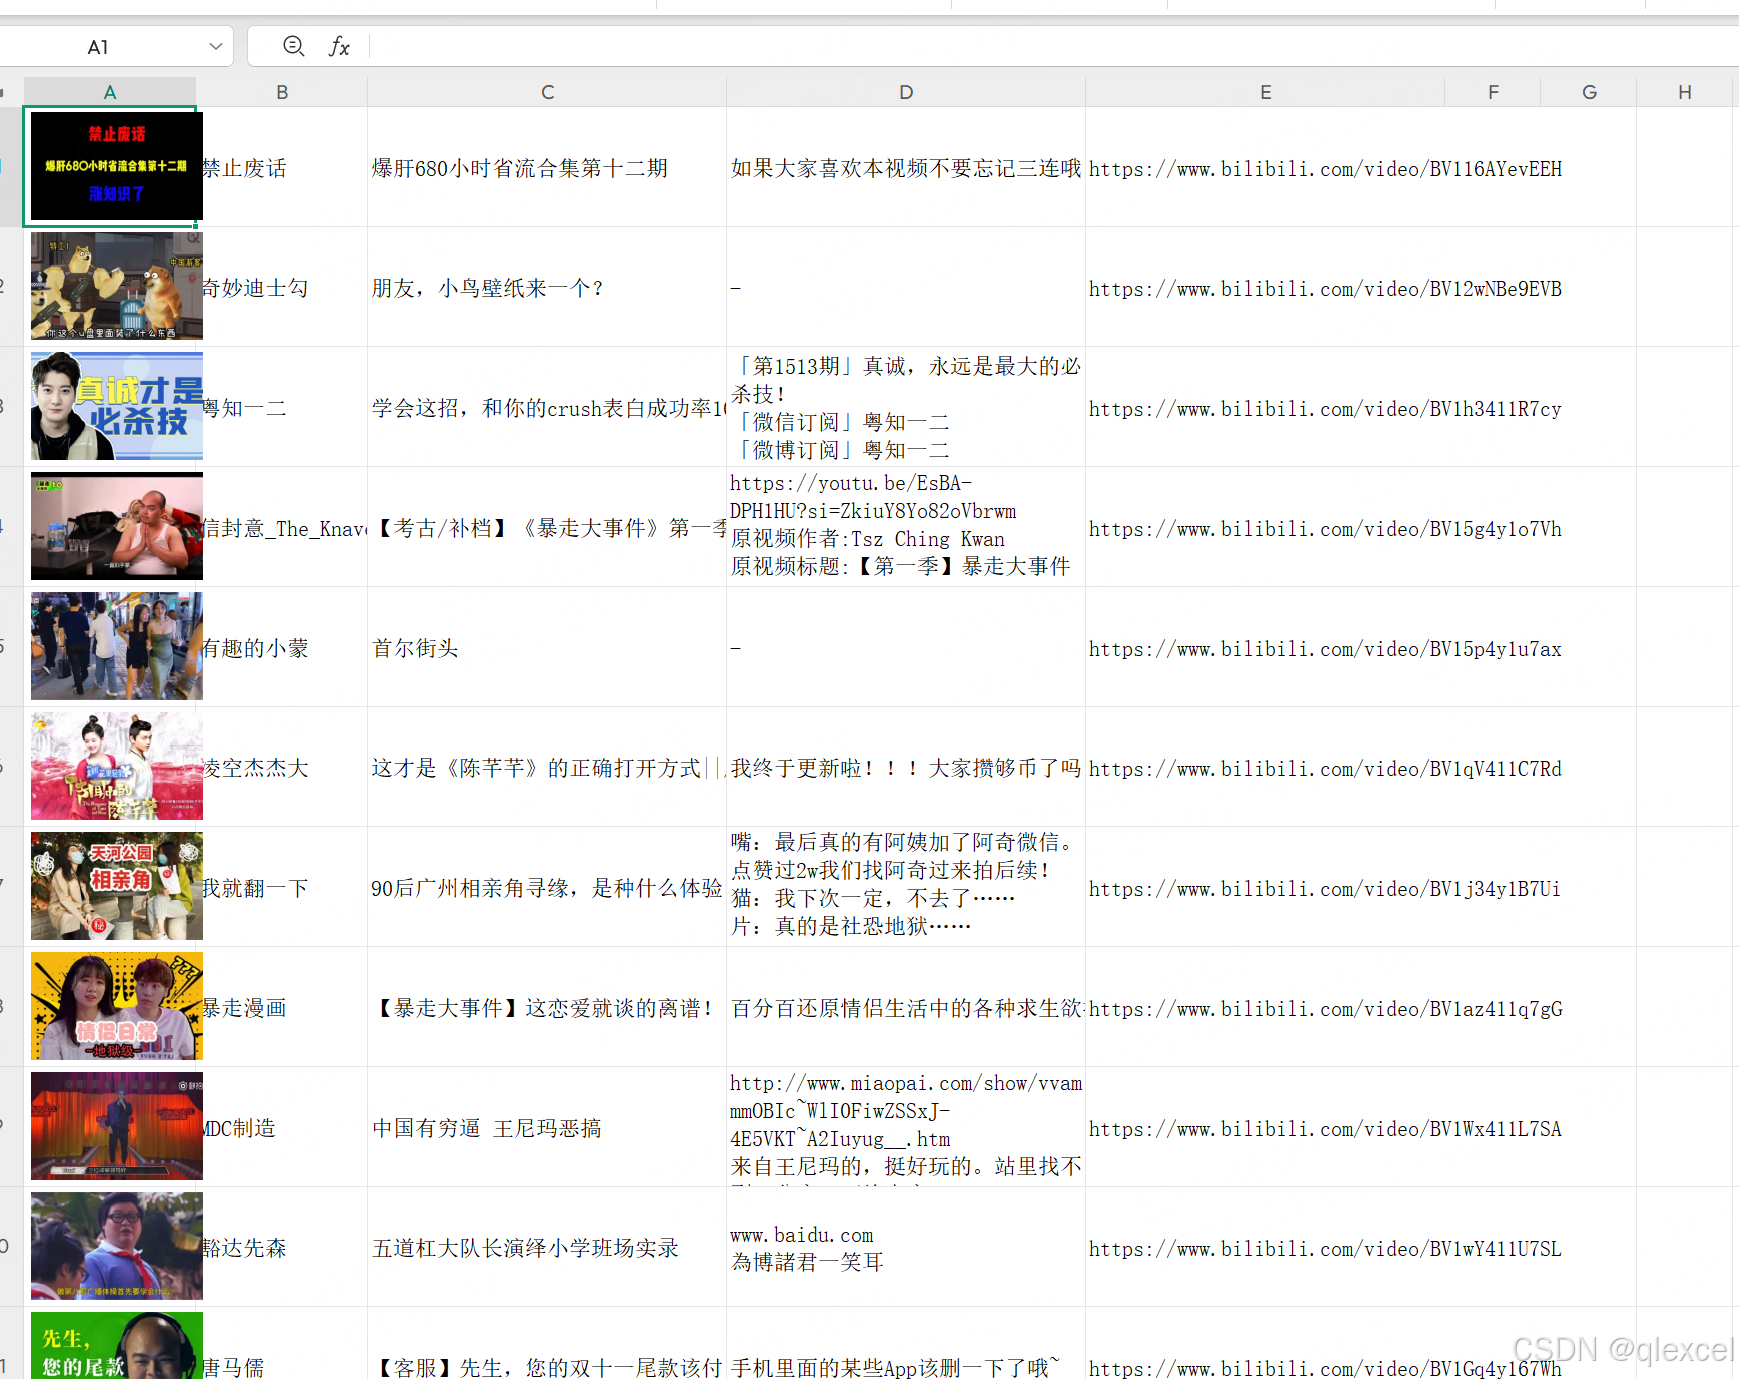
Task: Select cell containing 禁止废话
Action: (284, 167)
